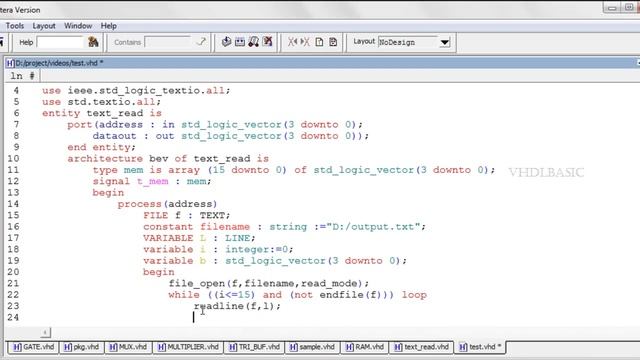Switch to the RAM.vhd tab
This screenshot has height=360, width=640.
[365, 347]
